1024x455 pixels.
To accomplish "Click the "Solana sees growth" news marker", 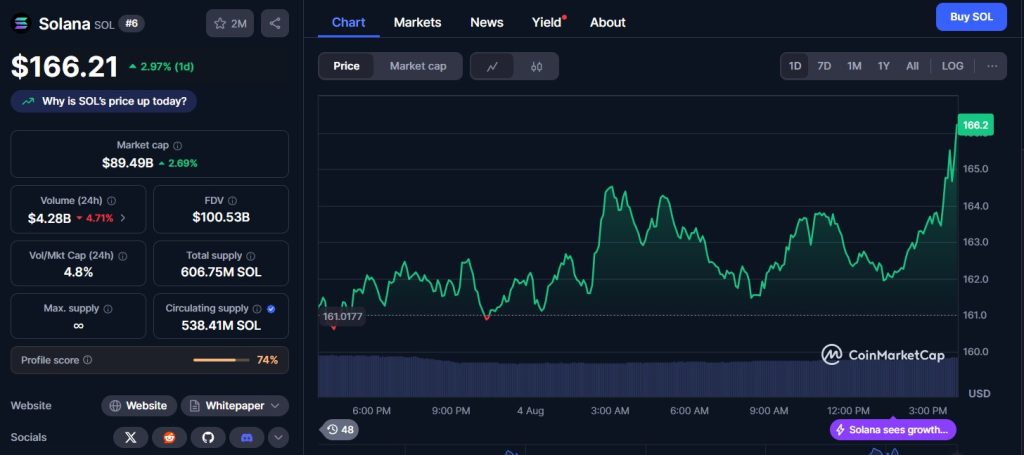I will coord(893,430).
